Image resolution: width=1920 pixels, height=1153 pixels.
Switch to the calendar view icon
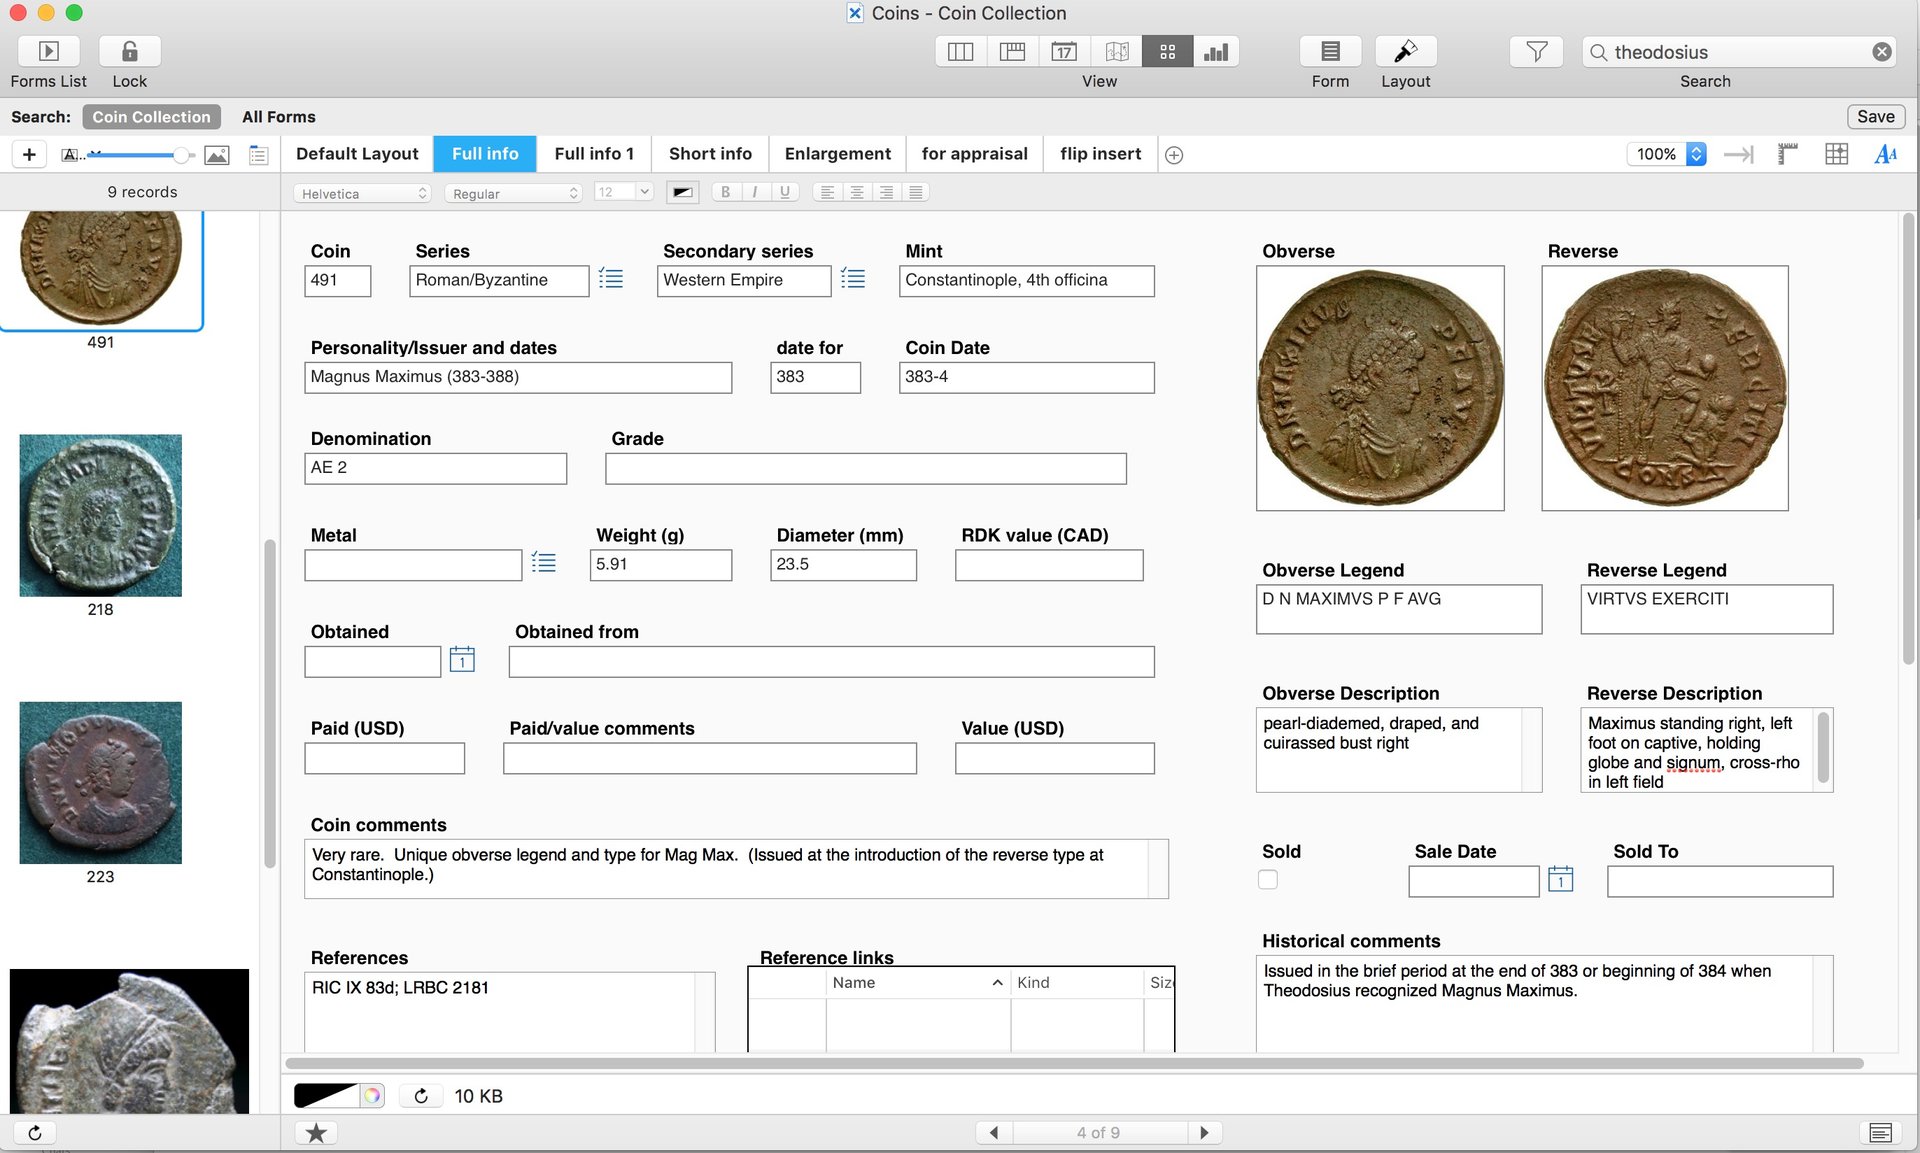tap(1064, 52)
